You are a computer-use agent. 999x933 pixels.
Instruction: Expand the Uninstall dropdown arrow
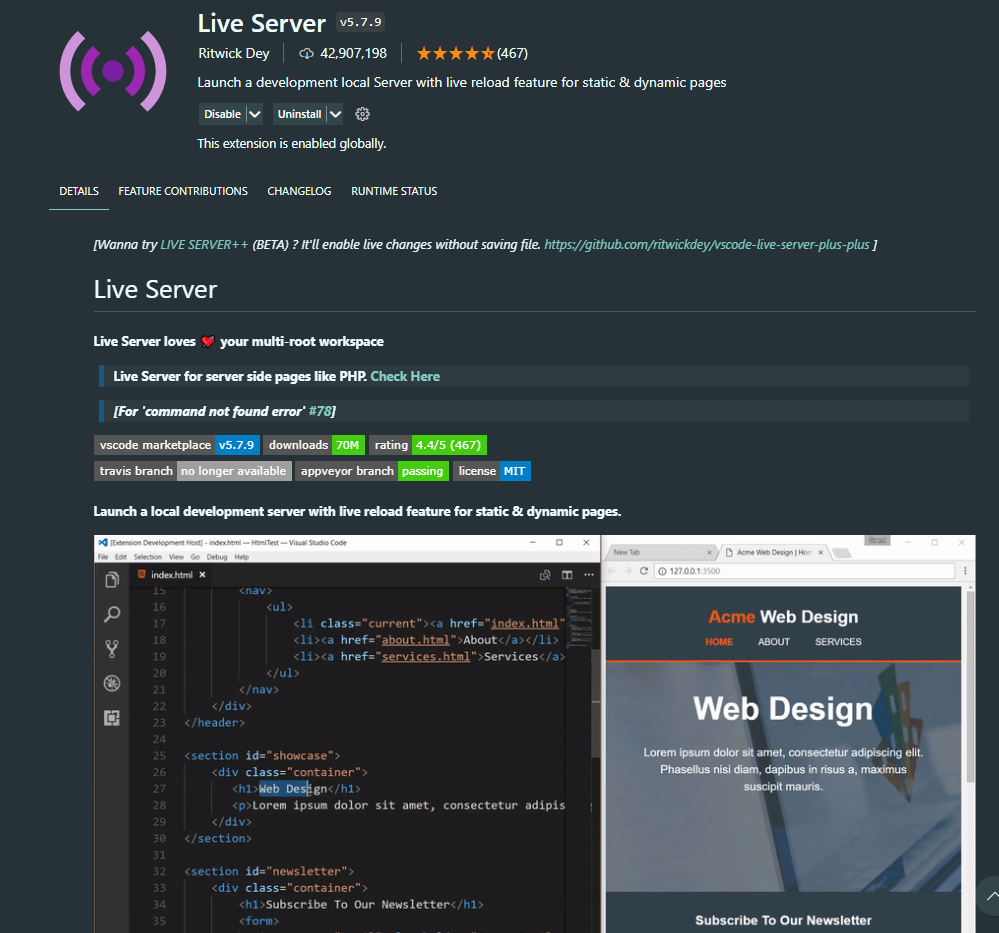coord(335,114)
